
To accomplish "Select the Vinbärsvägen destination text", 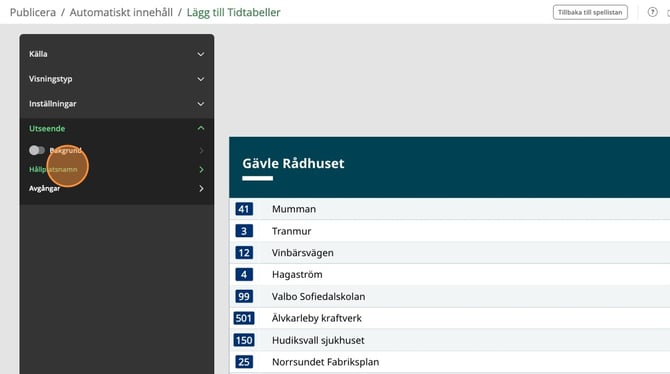I will (303, 253).
